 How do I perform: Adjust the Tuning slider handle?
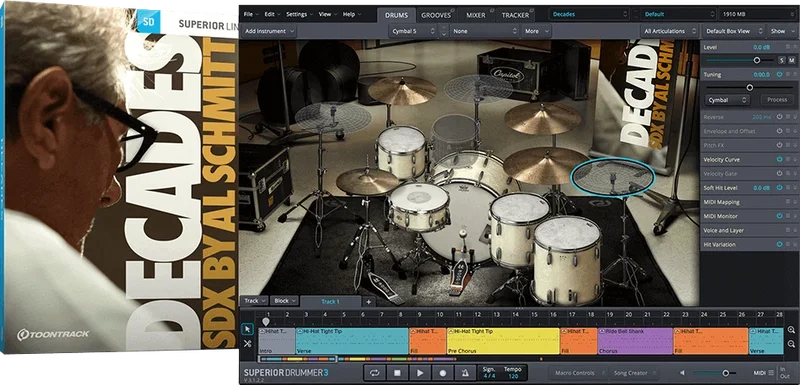(x=749, y=88)
